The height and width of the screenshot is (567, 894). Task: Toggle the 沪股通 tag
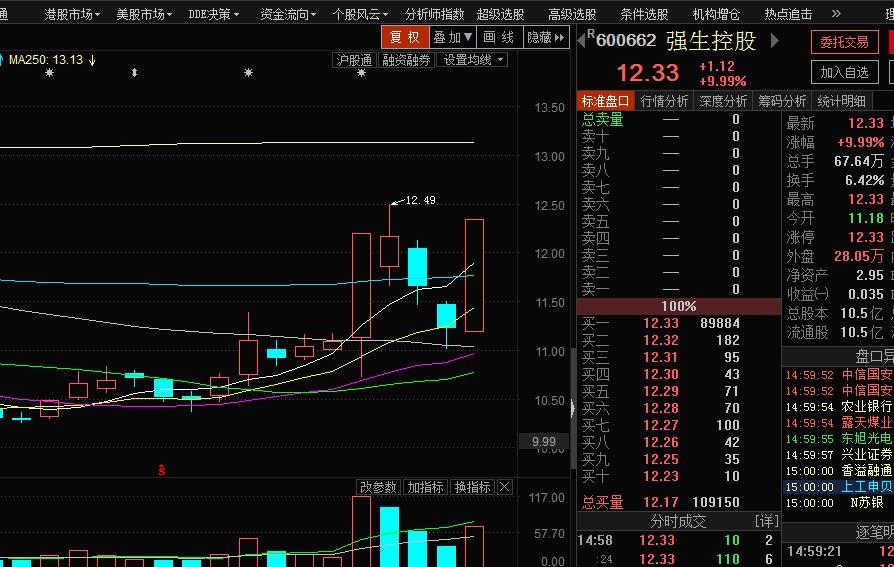pyautogui.click(x=354, y=60)
